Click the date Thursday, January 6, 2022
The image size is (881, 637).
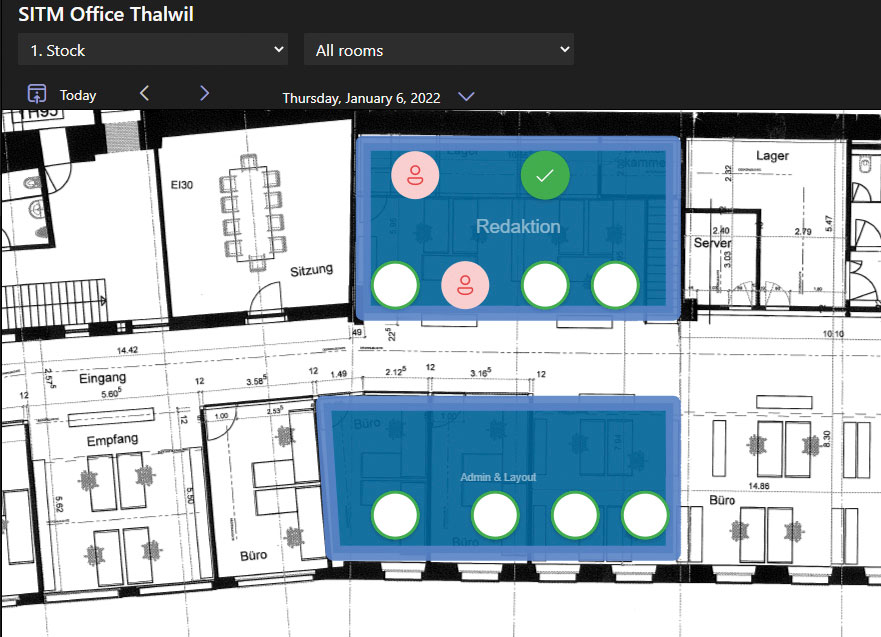[361, 98]
